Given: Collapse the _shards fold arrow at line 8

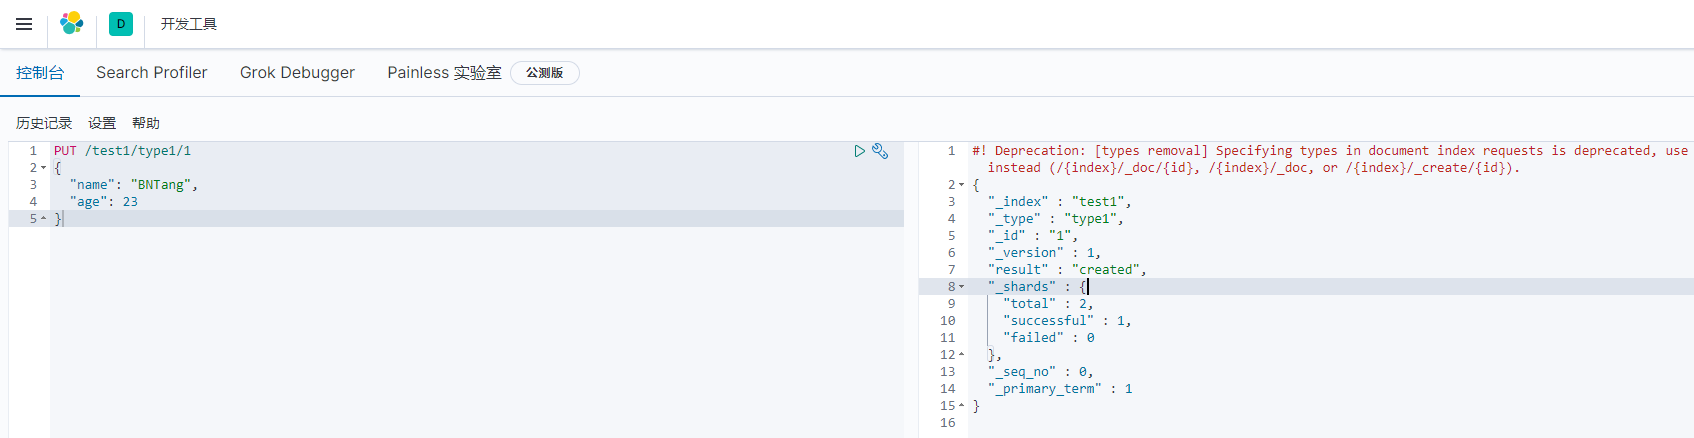Looking at the screenshot, I should tap(962, 287).
